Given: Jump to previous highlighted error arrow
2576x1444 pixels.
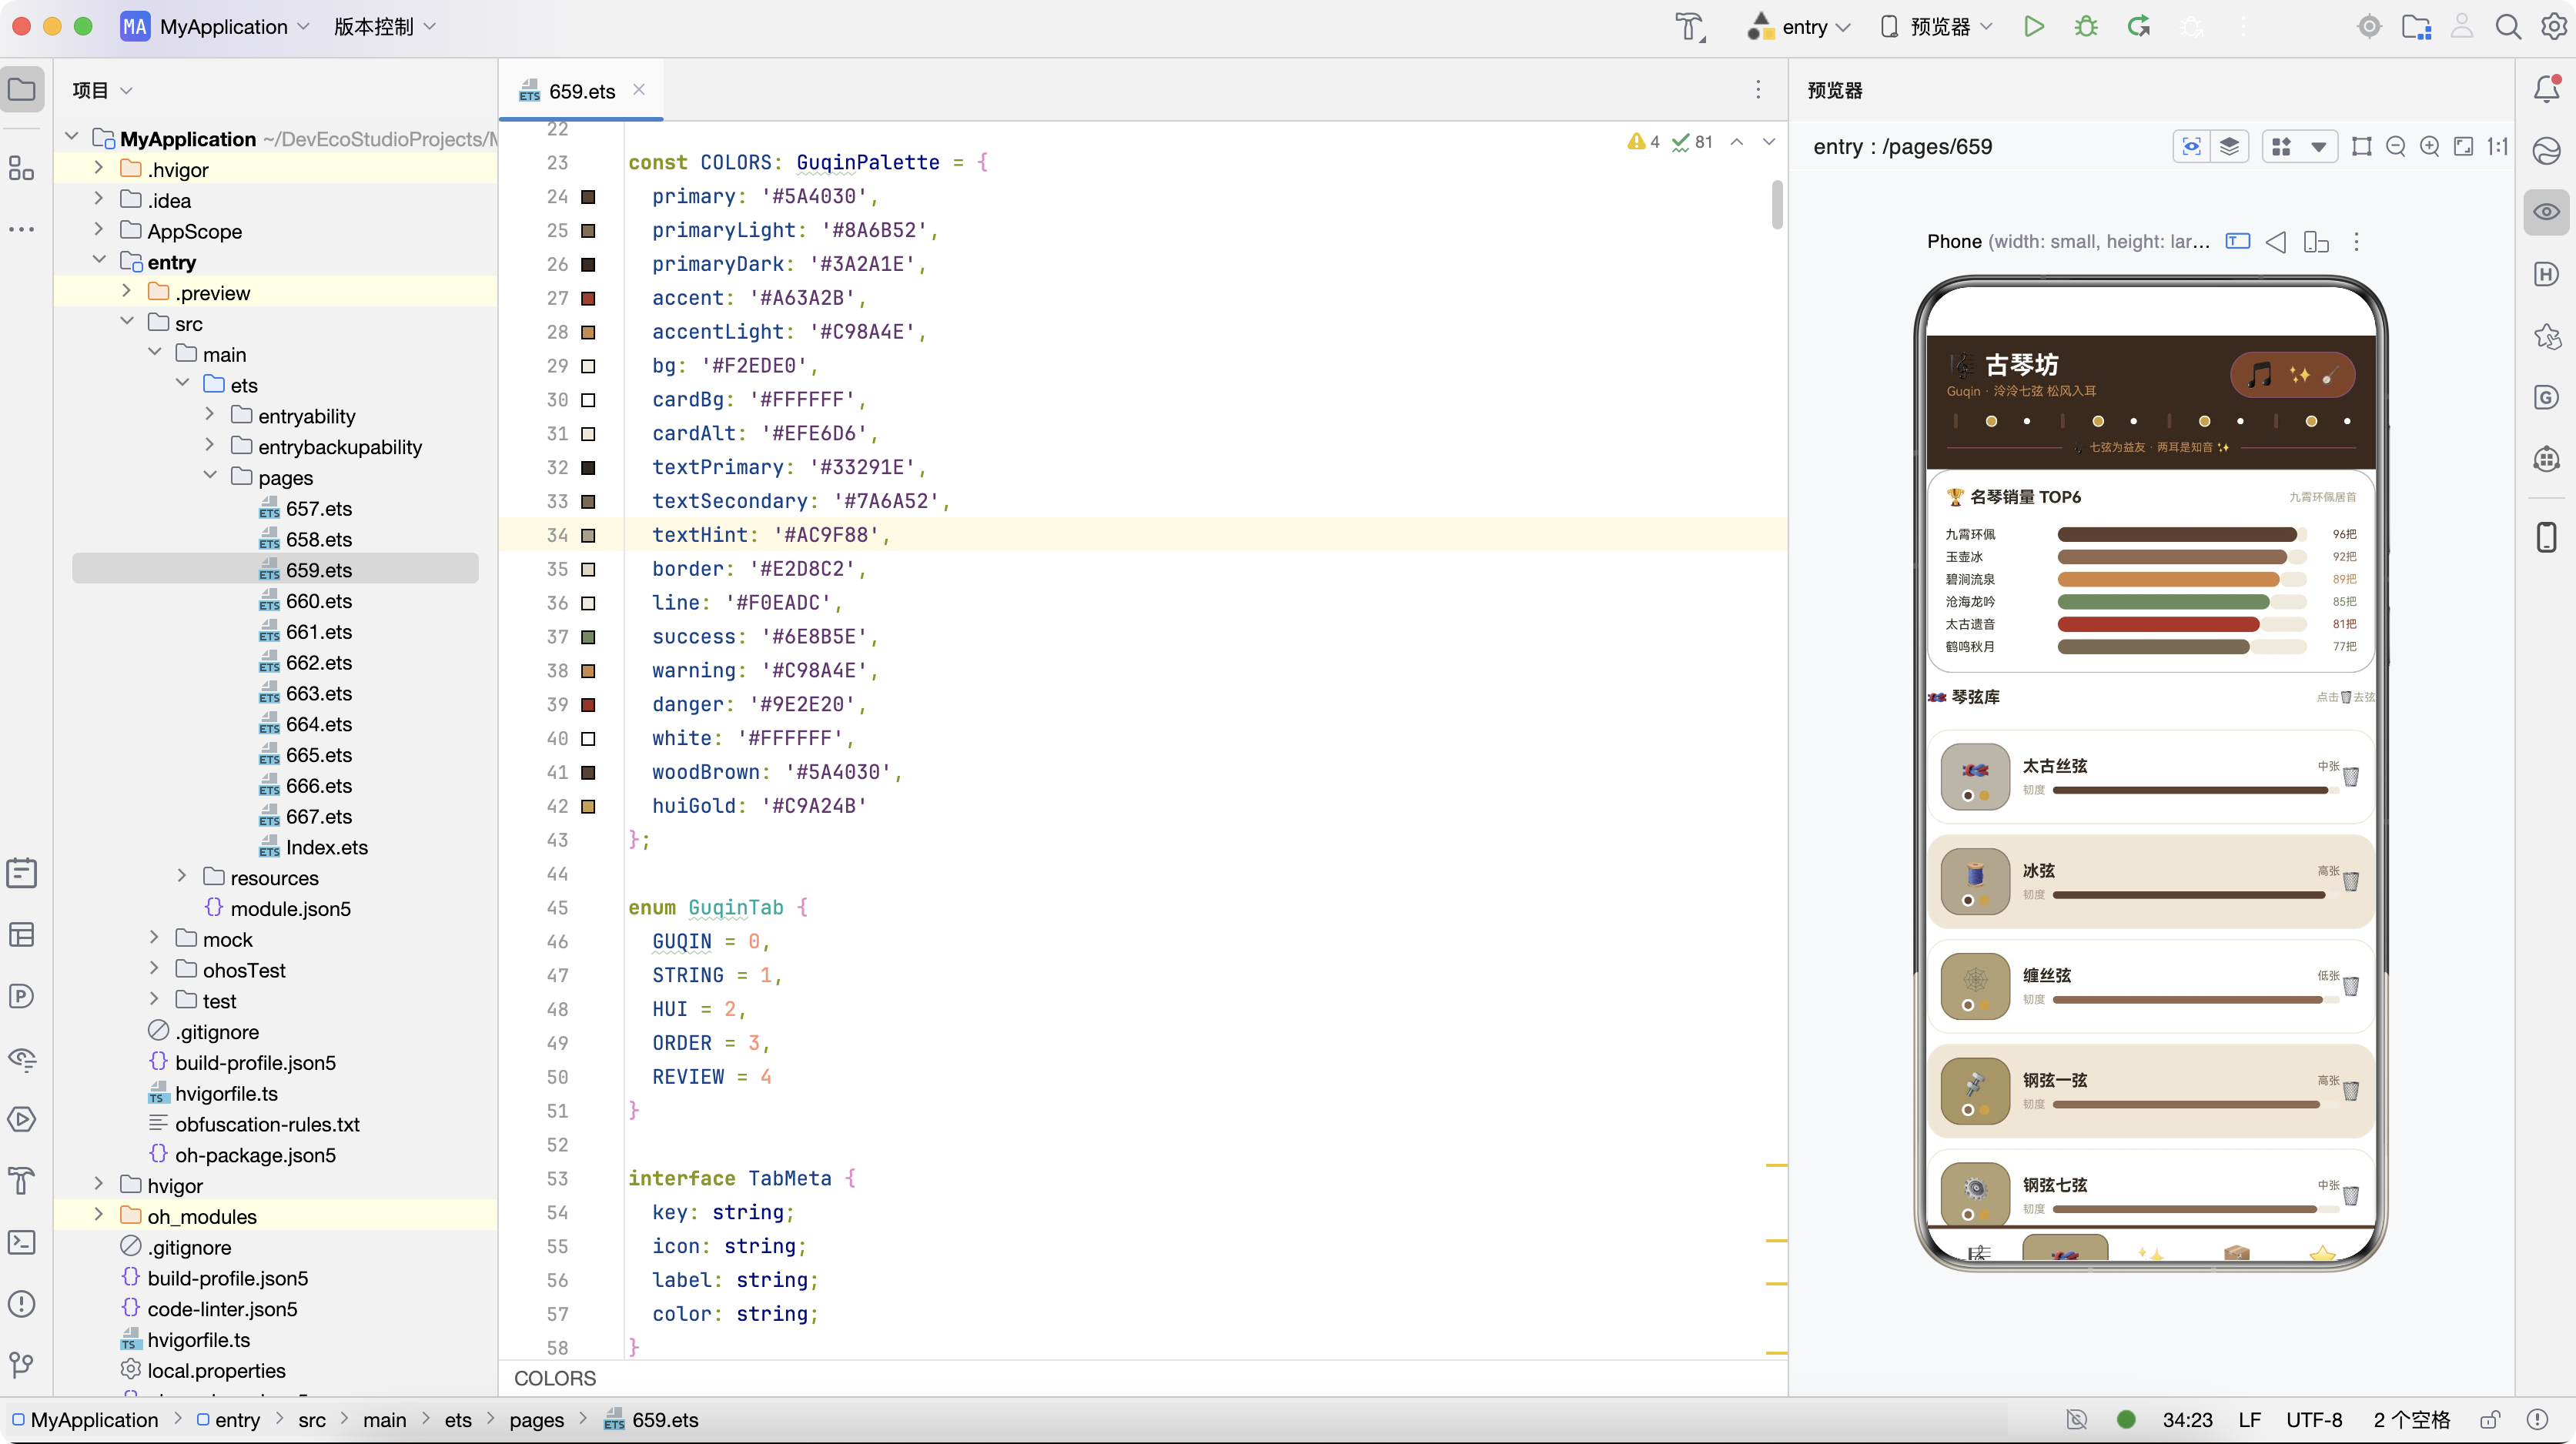Looking at the screenshot, I should click(x=1737, y=142).
